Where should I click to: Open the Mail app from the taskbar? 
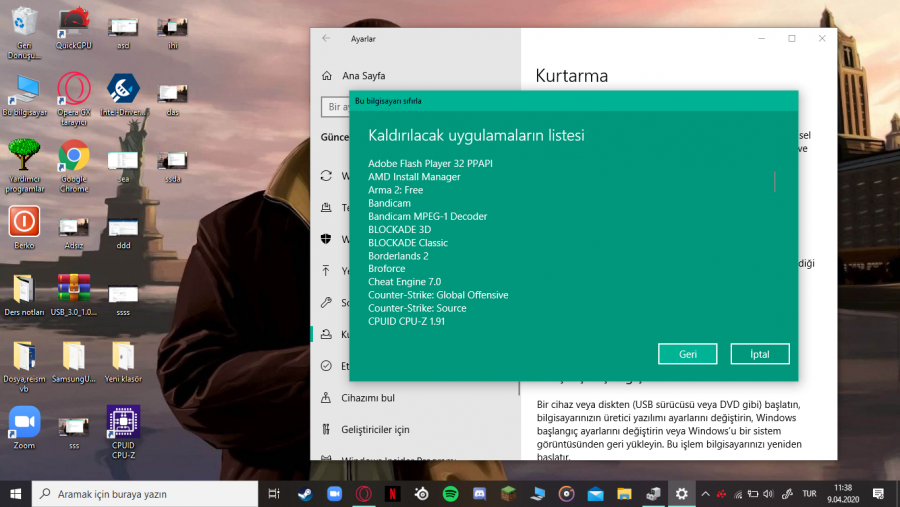(595, 494)
